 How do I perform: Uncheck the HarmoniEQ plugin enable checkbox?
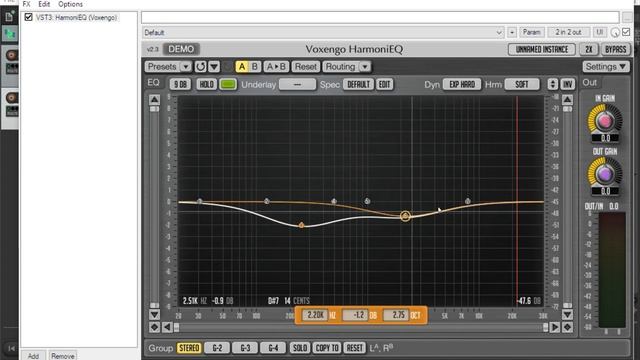(28, 17)
